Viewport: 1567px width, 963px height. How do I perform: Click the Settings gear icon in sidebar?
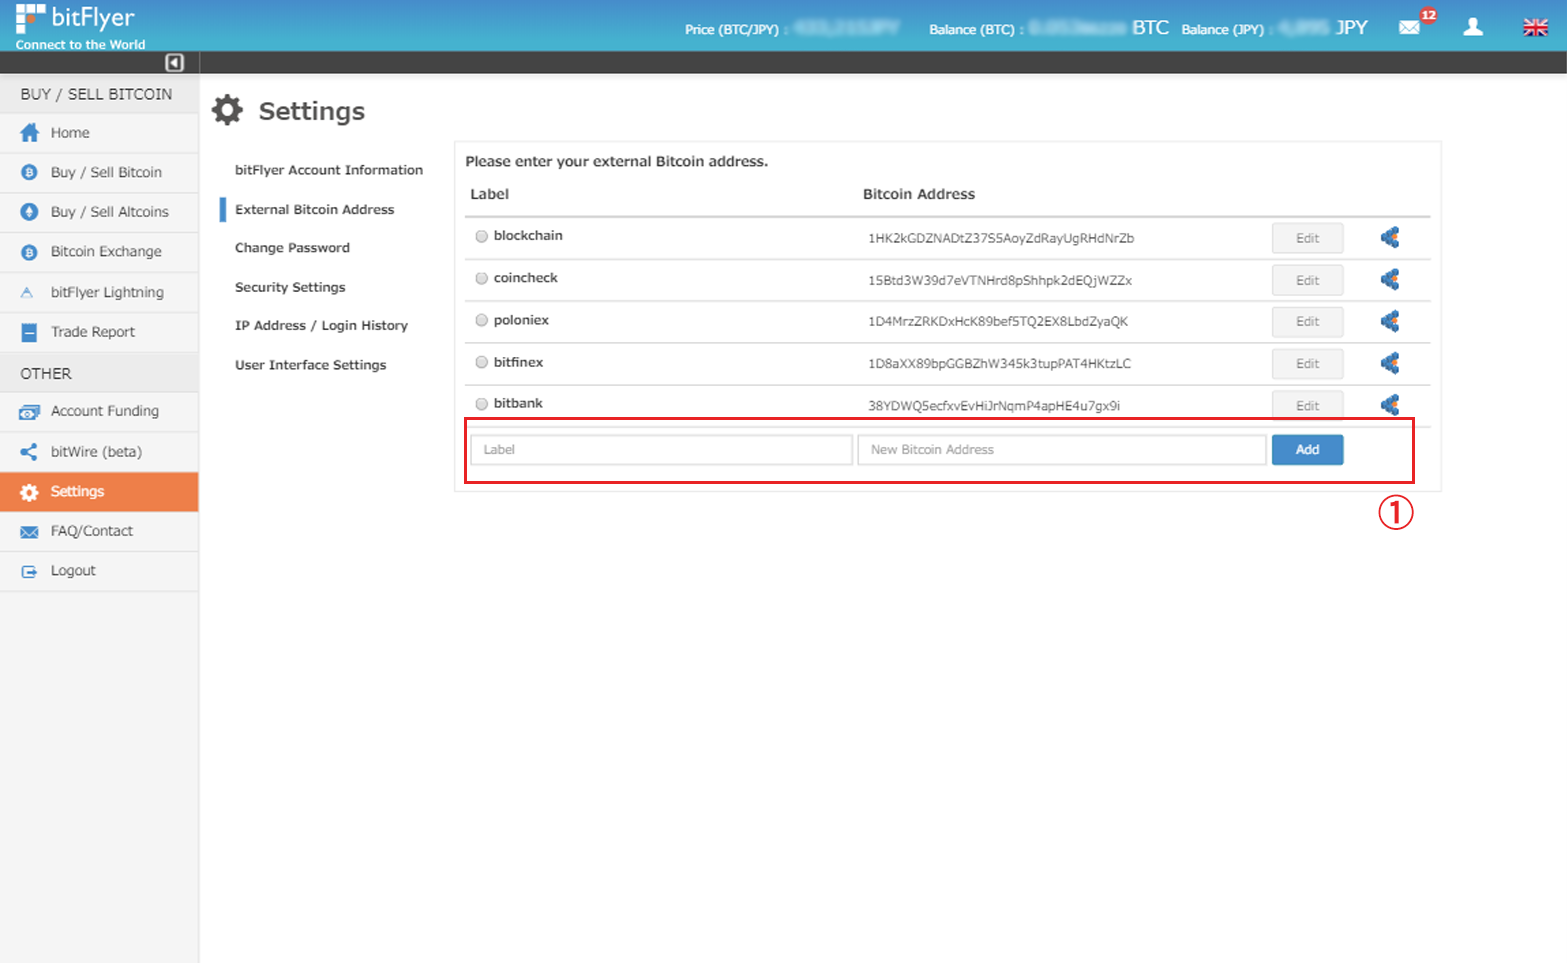(29, 492)
